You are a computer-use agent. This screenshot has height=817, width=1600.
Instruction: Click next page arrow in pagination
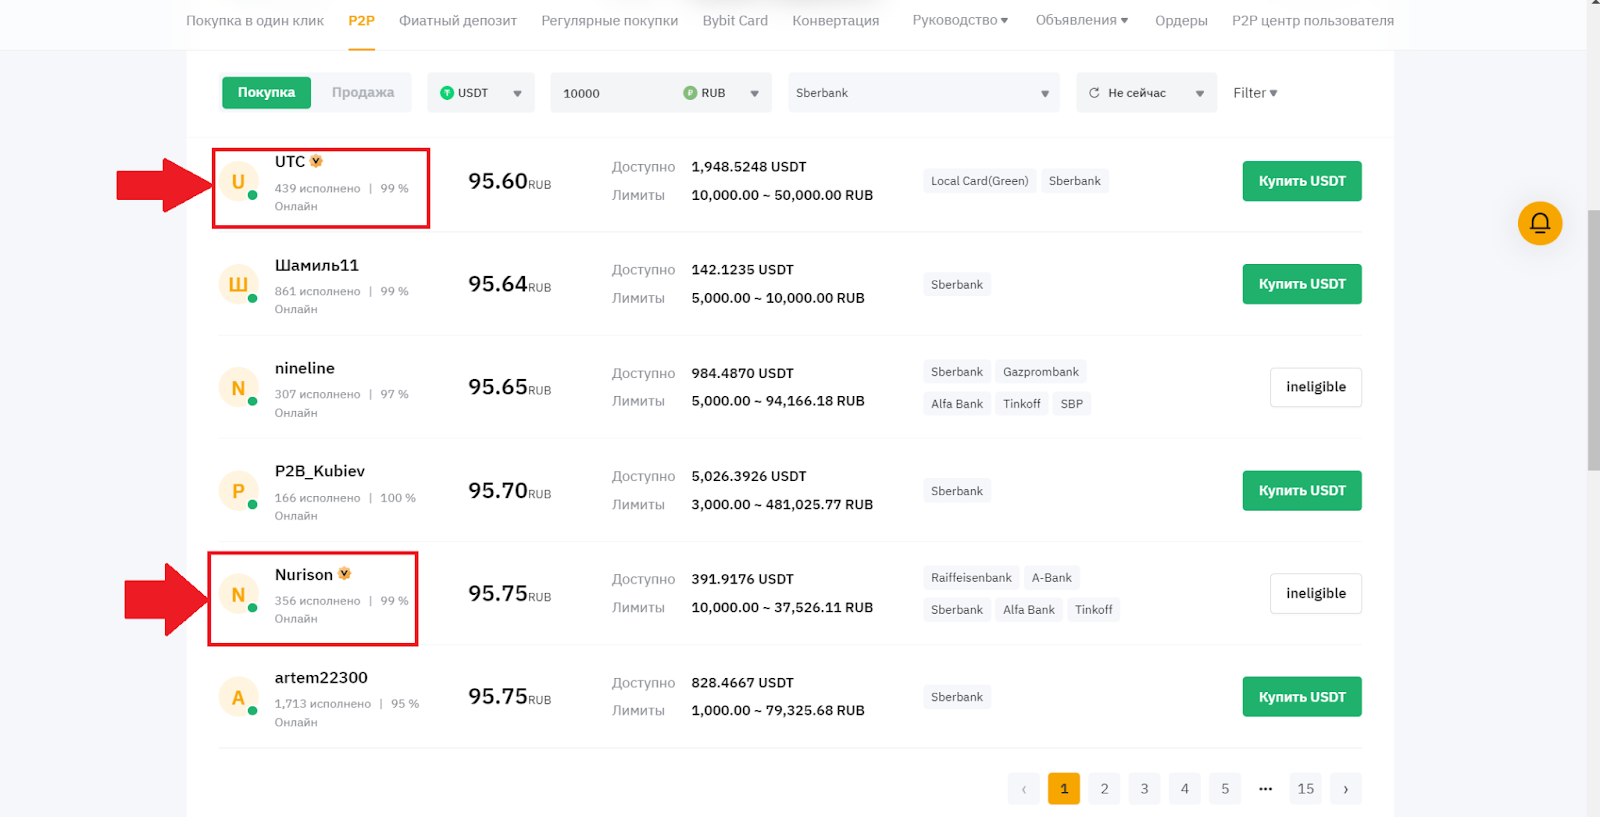click(1346, 788)
